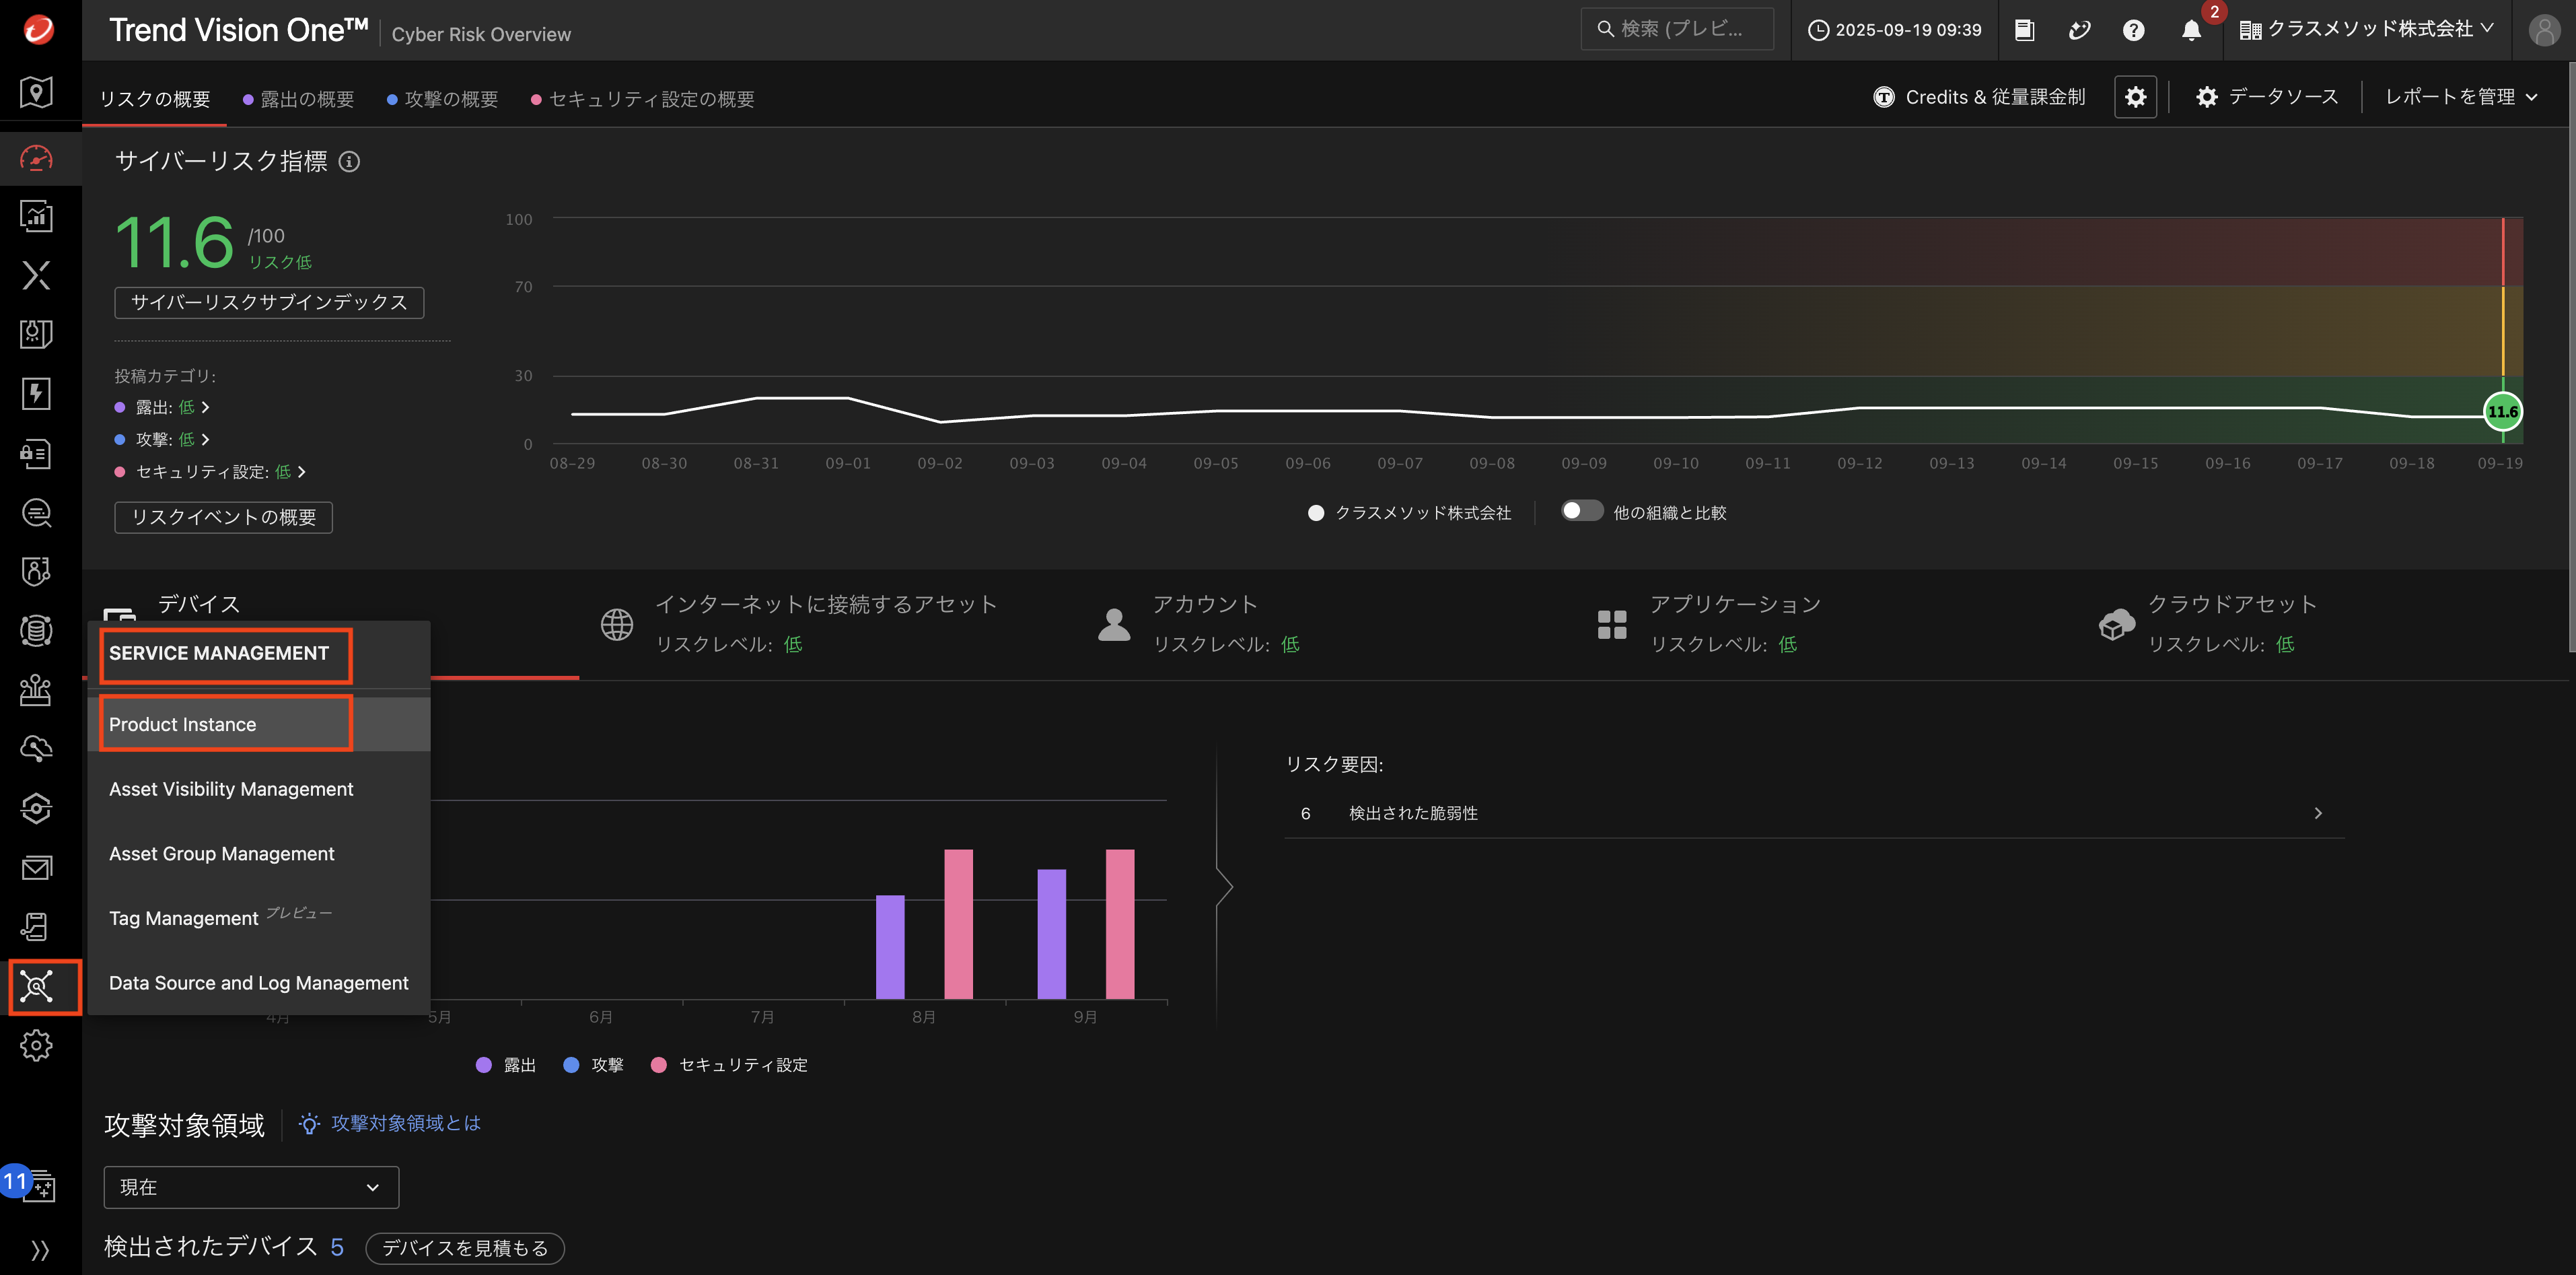Open the email security envelope sidebar icon
The height and width of the screenshot is (1275, 2576).
37,867
